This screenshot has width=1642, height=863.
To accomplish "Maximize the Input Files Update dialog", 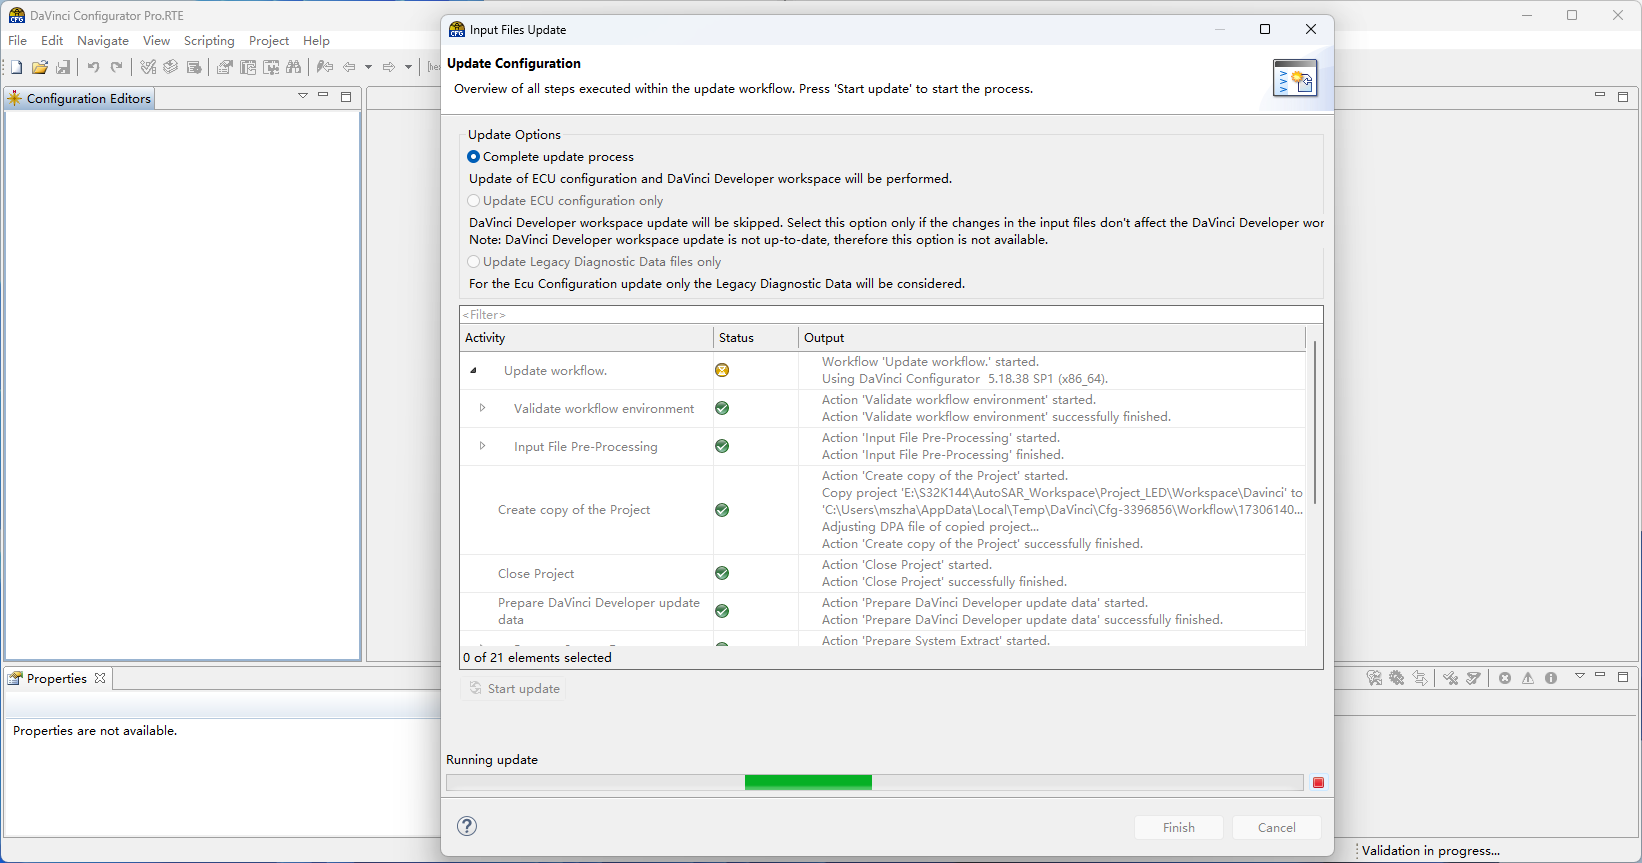I will tap(1265, 29).
